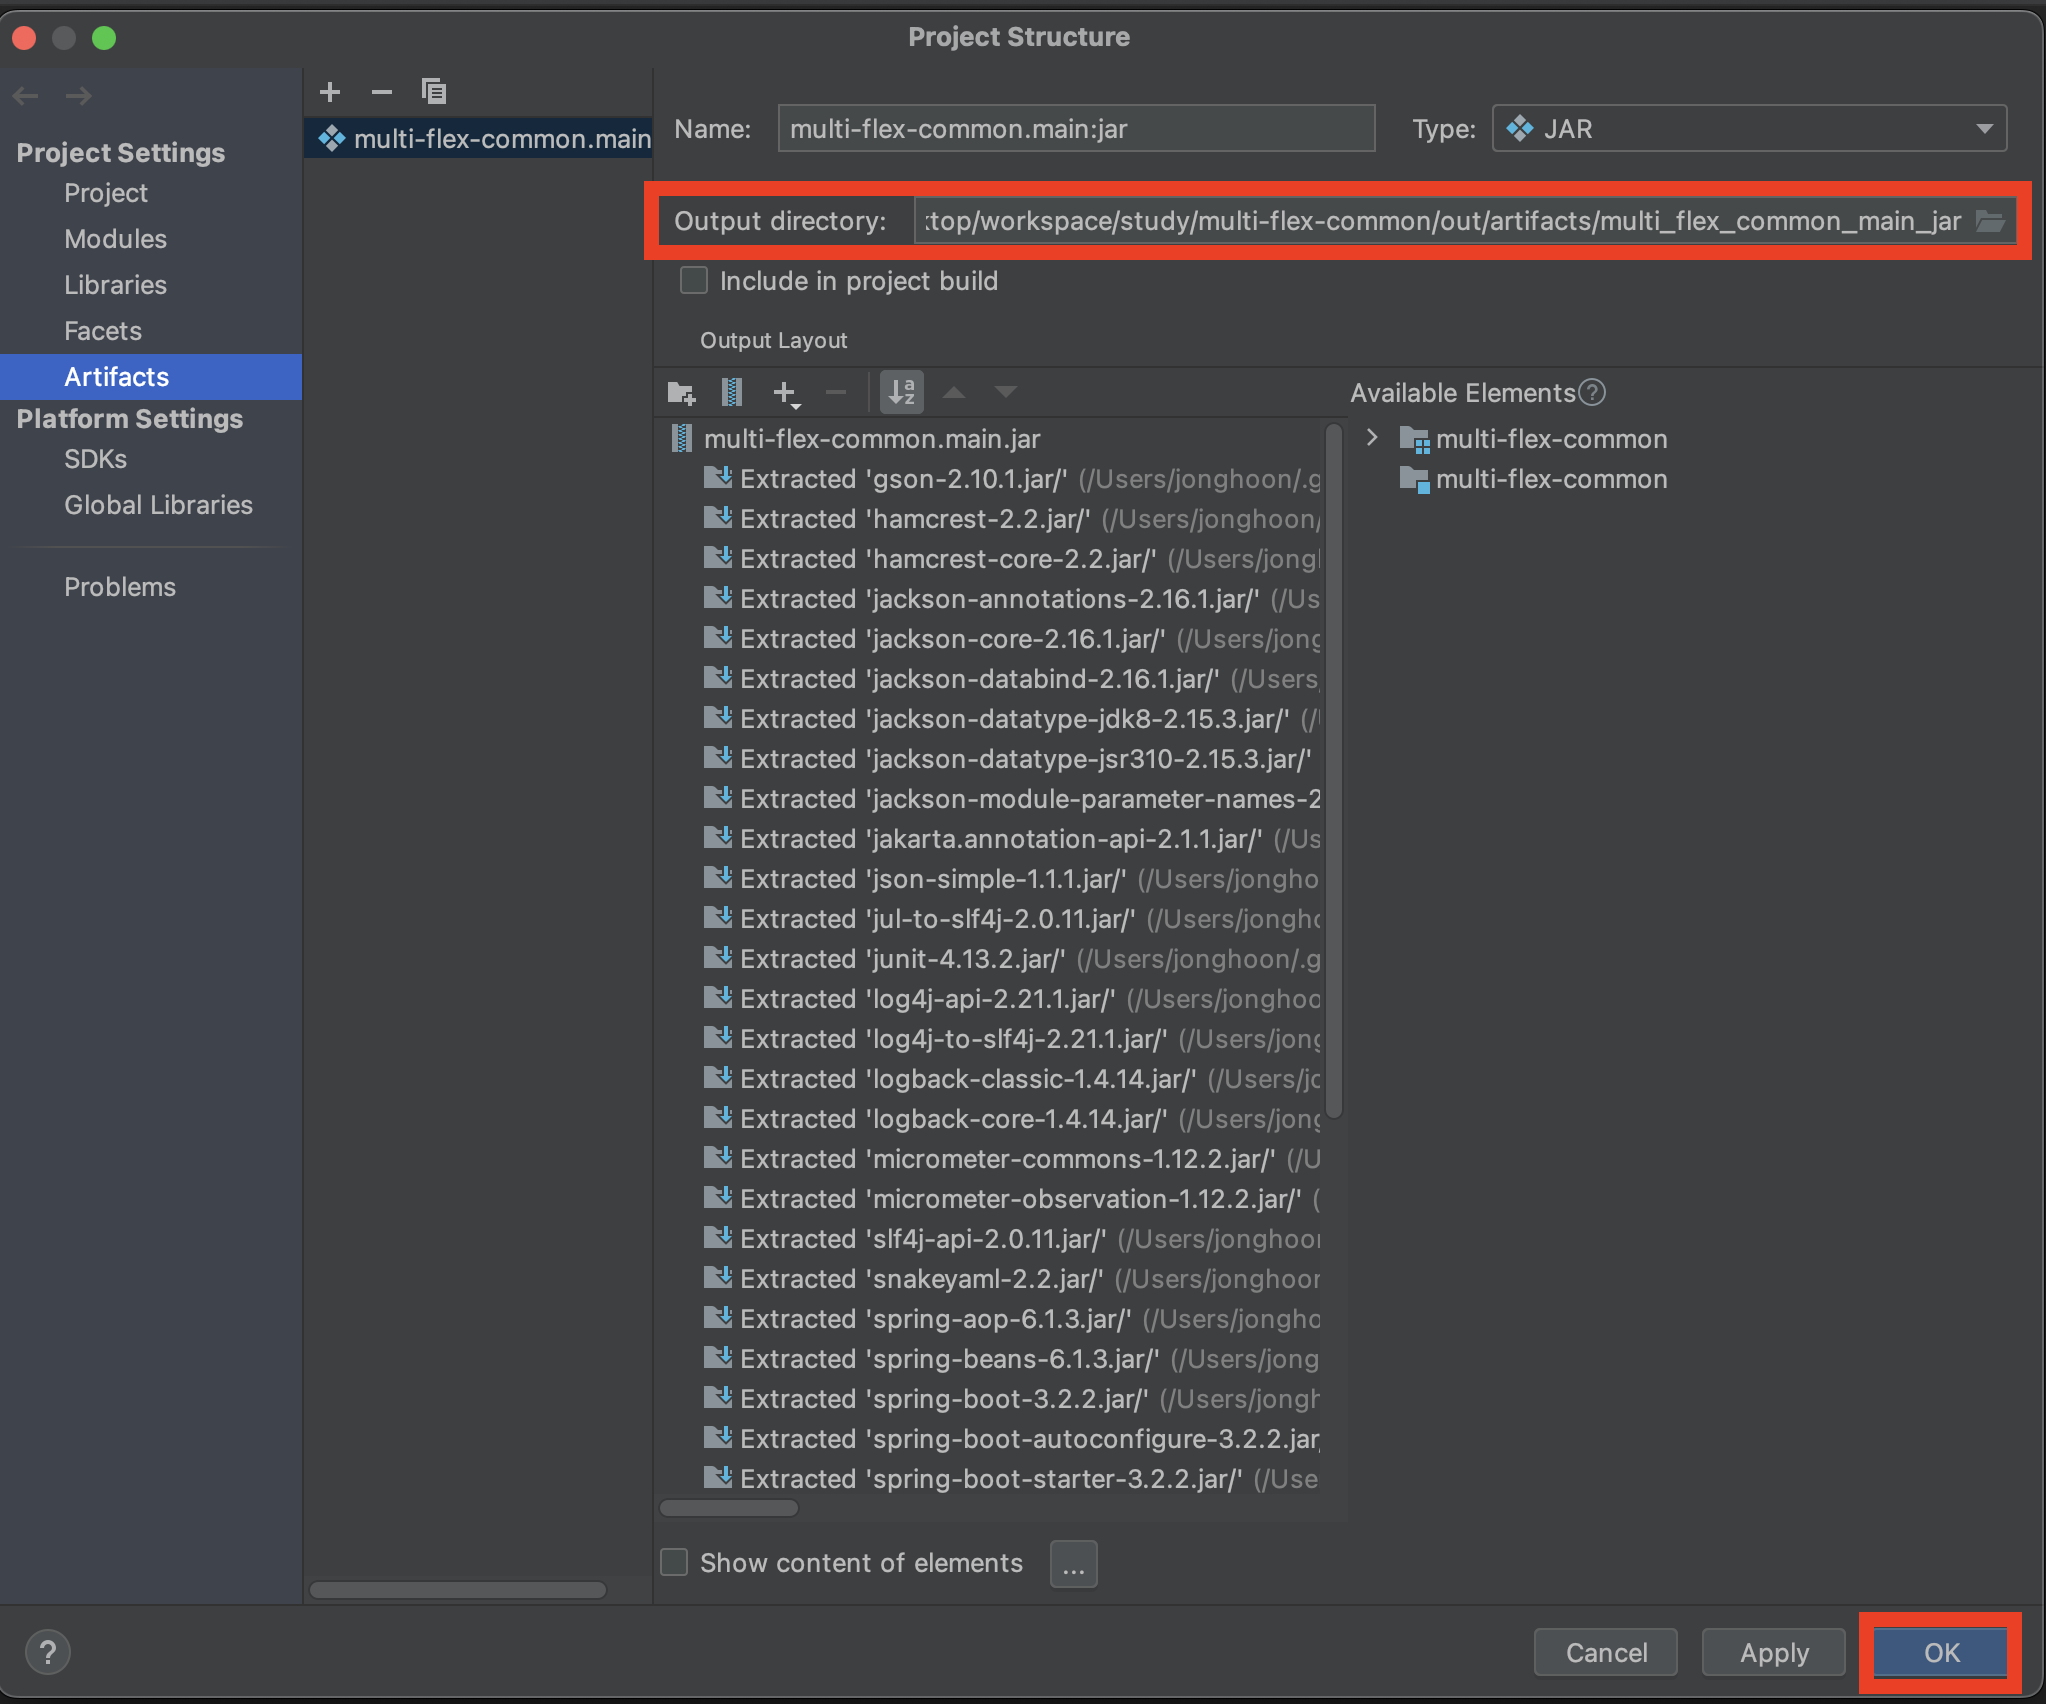
Task: Open the Type JAR dropdown
Action: (1749, 129)
